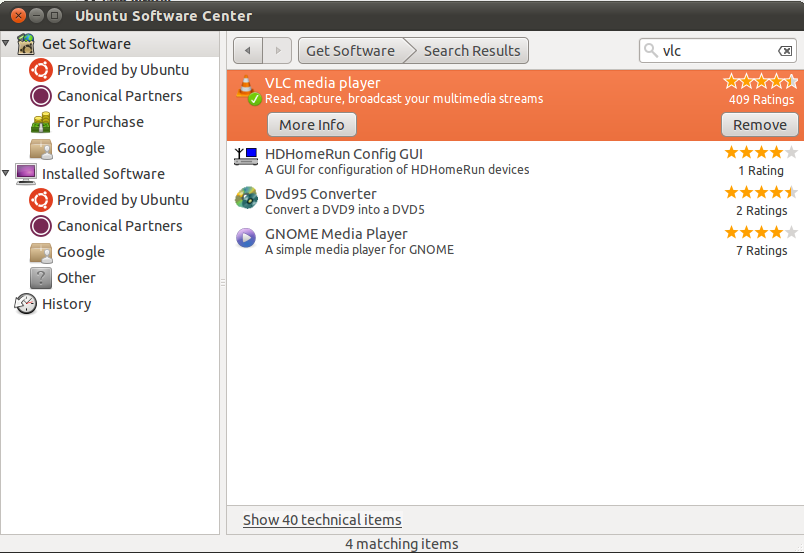This screenshot has height=553, width=804.
Task: Open the History clock icon in sidebar
Action: [x=26, y=304]
